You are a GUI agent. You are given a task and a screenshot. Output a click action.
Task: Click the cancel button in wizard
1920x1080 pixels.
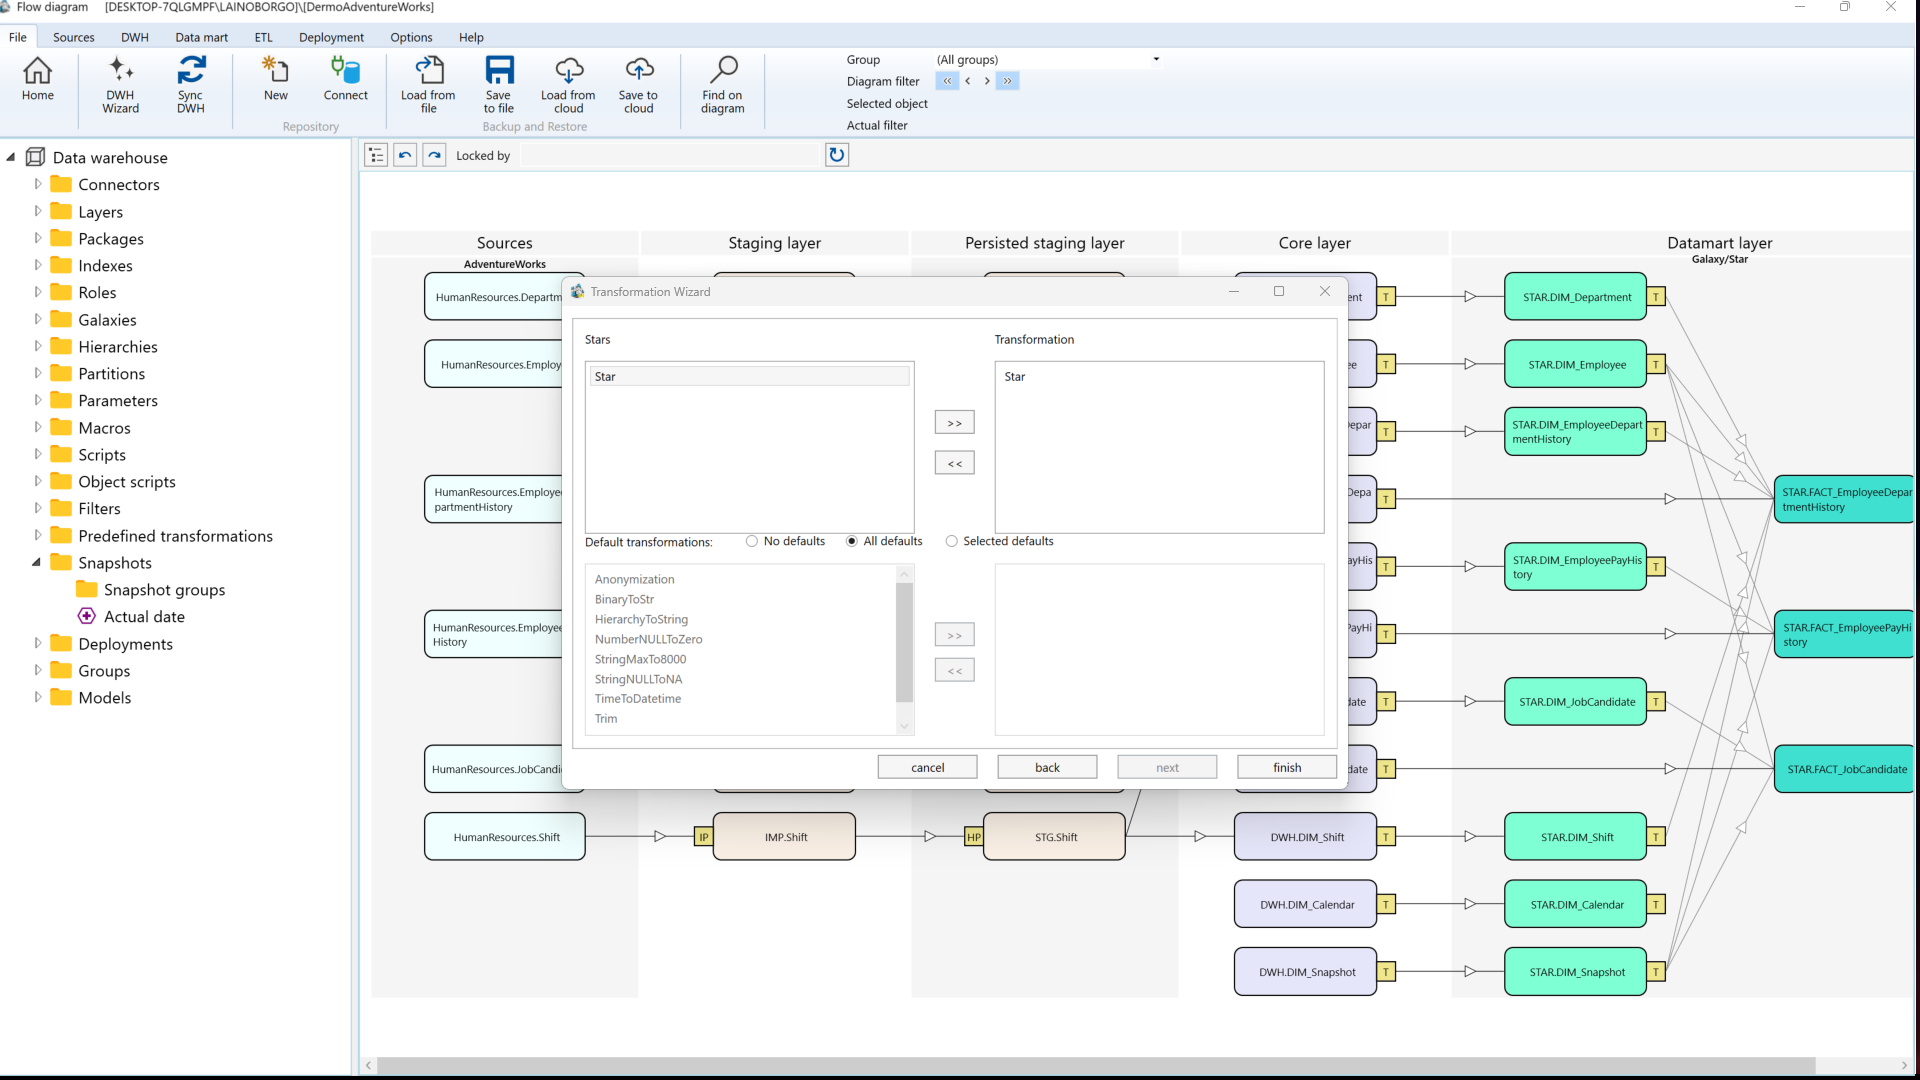(928, 767)
